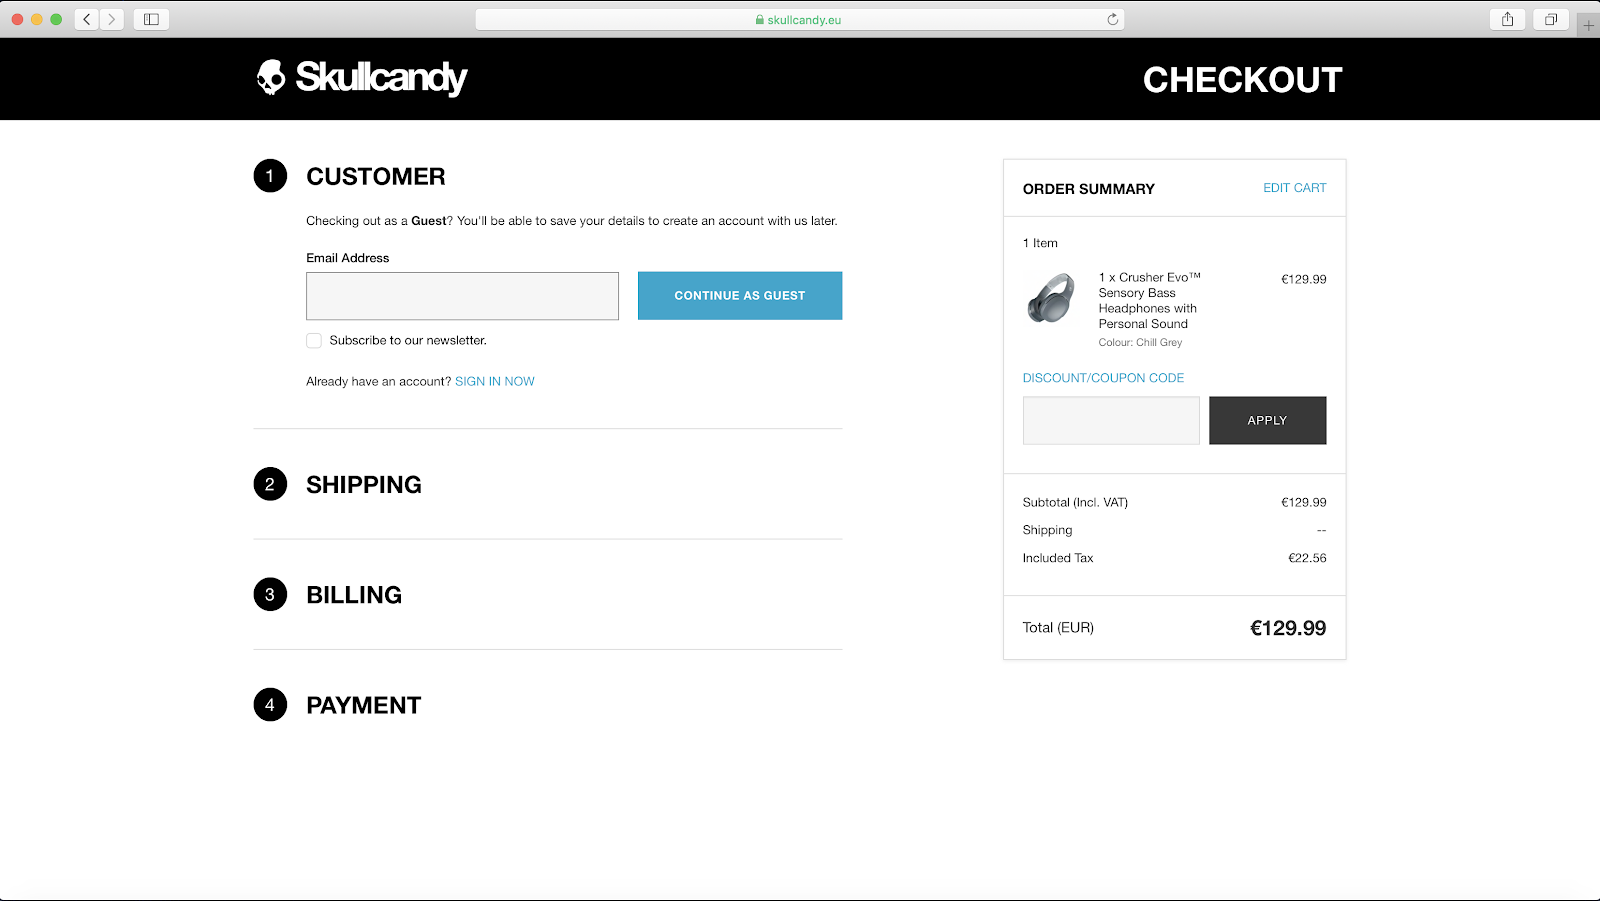Image resolution: width=1600 pixels, height=901 pixels.
Task: Click the Order Summary heading
Action: (x=1088, y=189)
